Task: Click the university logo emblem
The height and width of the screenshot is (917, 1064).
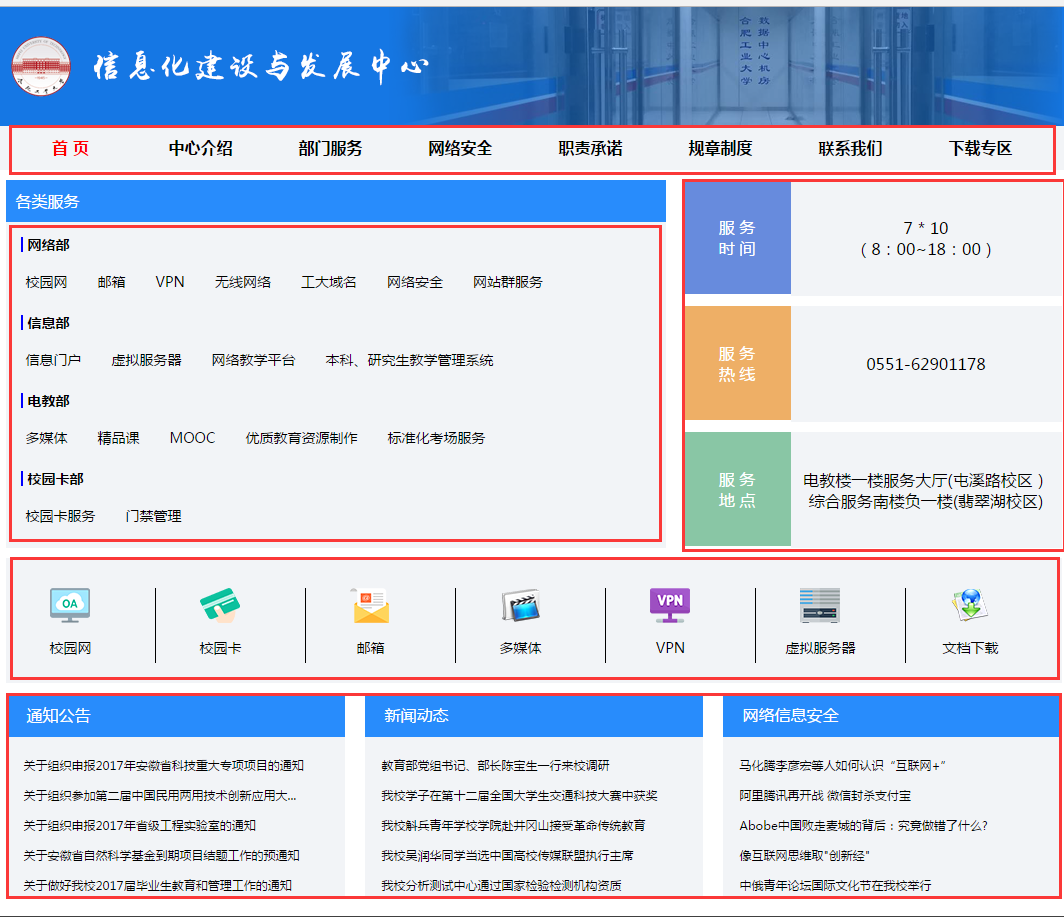Action: tap(41, 66)
